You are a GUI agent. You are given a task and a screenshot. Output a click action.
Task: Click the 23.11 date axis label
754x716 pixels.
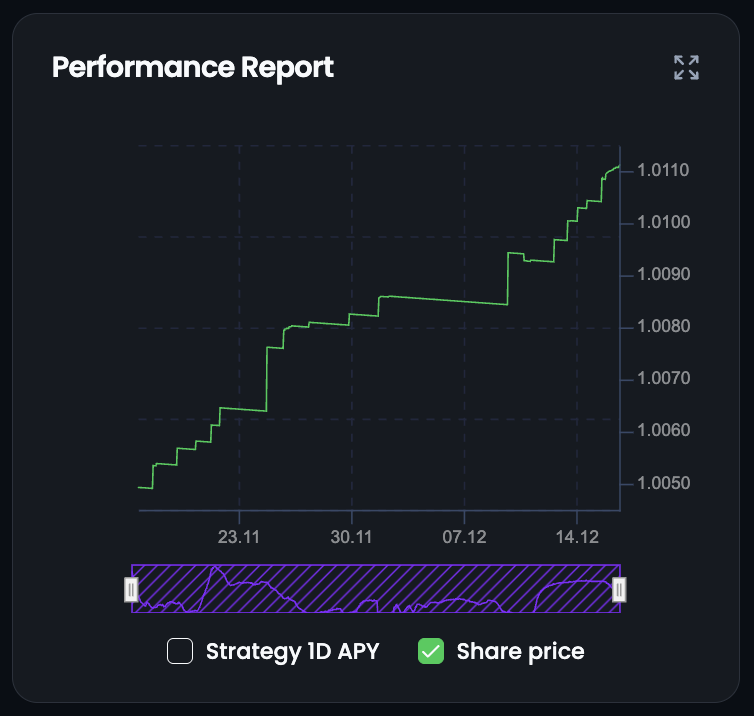239,537
